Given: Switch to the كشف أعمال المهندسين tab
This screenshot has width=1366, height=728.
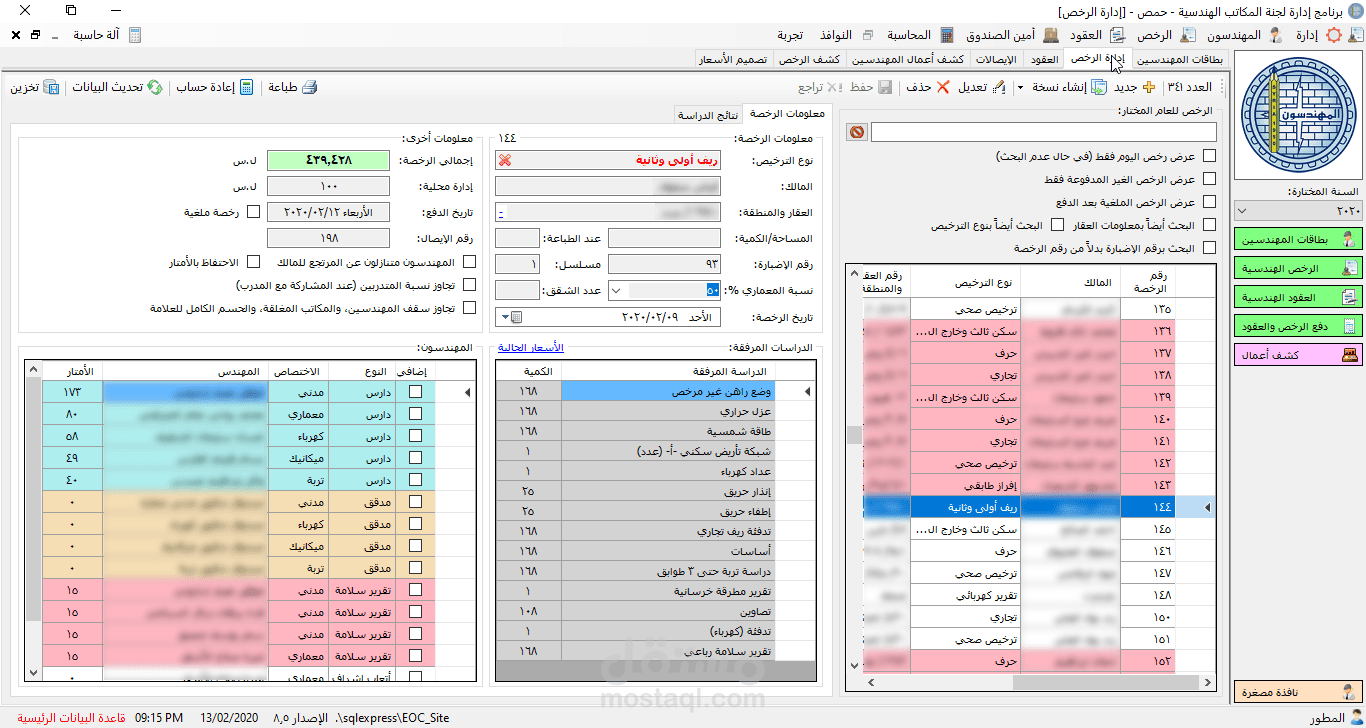Looking at the screenshot, I should (x=907, y=60).
